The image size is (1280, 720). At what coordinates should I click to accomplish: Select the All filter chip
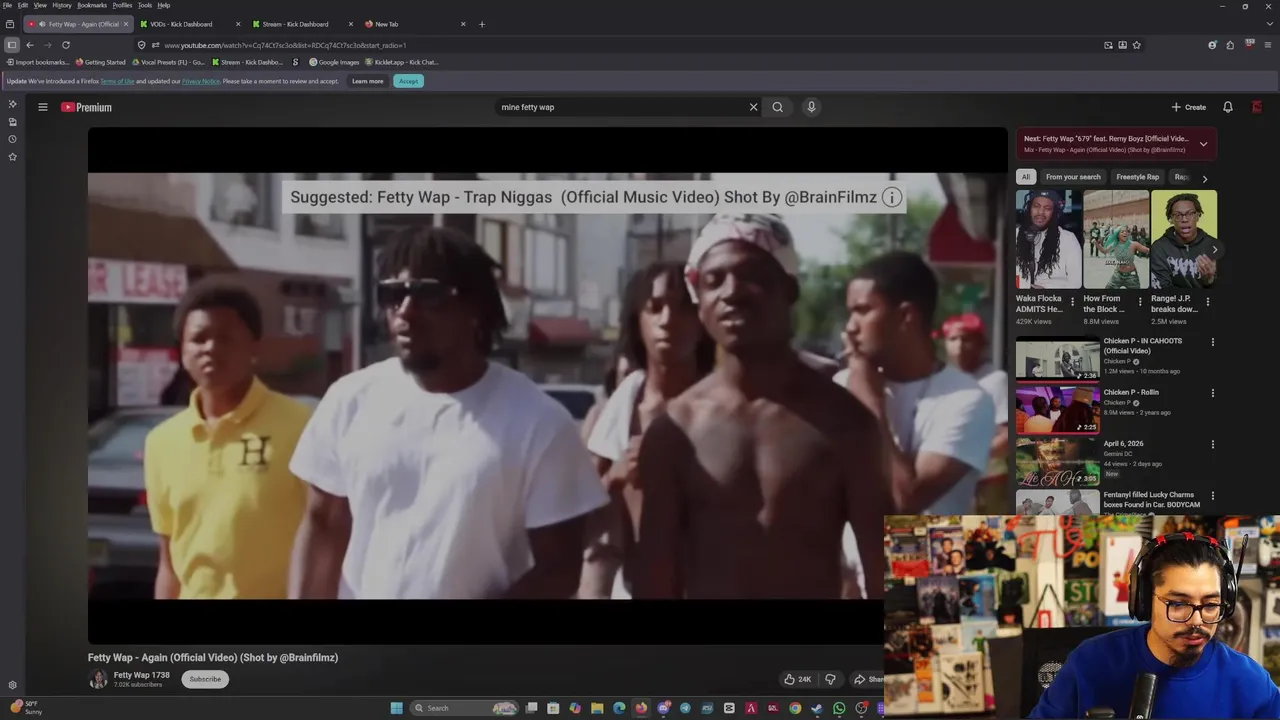[x=1025, y=177]
